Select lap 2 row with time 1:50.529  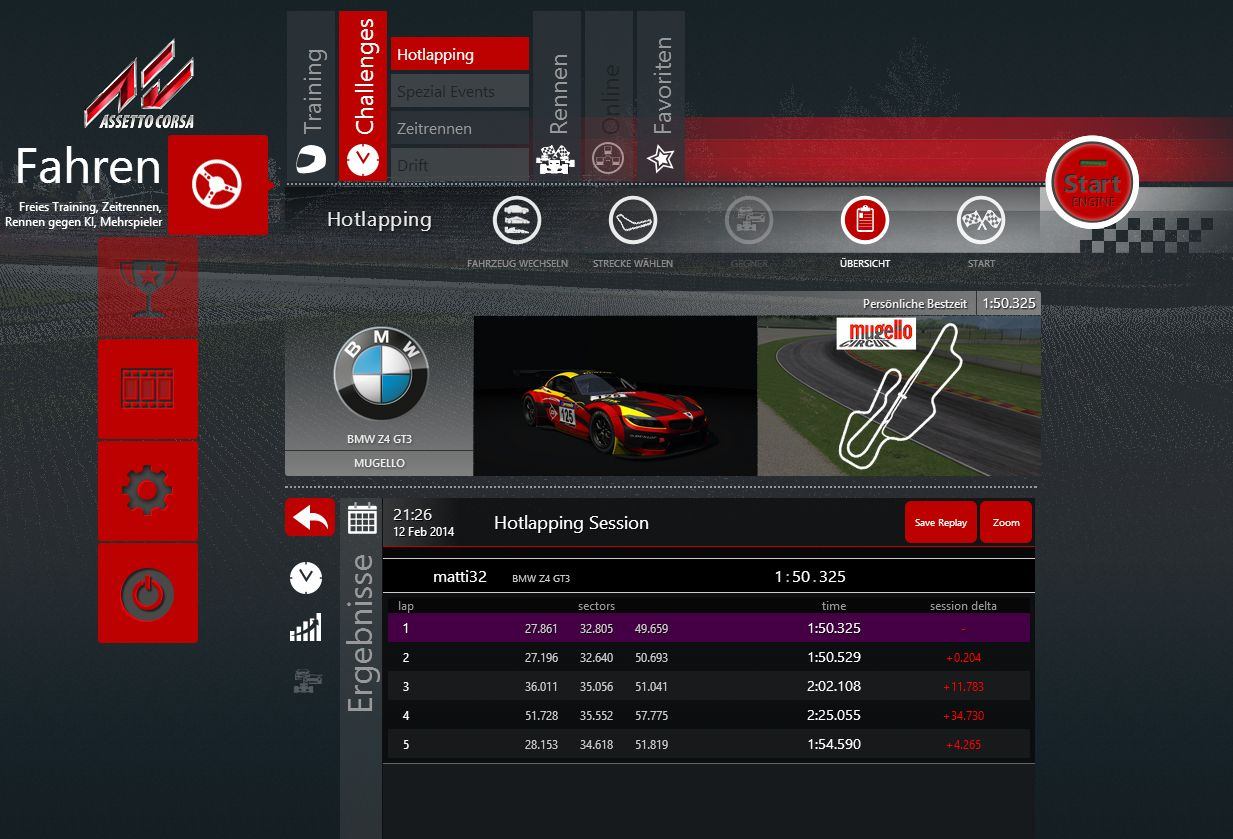708,657
